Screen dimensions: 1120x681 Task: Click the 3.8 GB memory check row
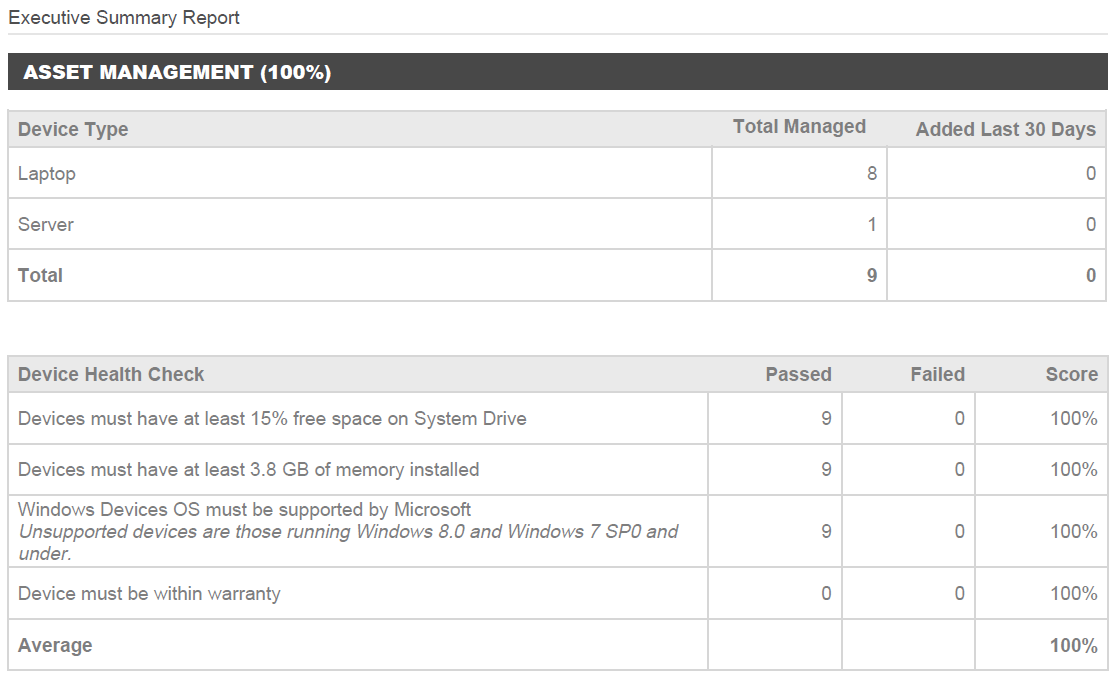[x=248, y=469]
